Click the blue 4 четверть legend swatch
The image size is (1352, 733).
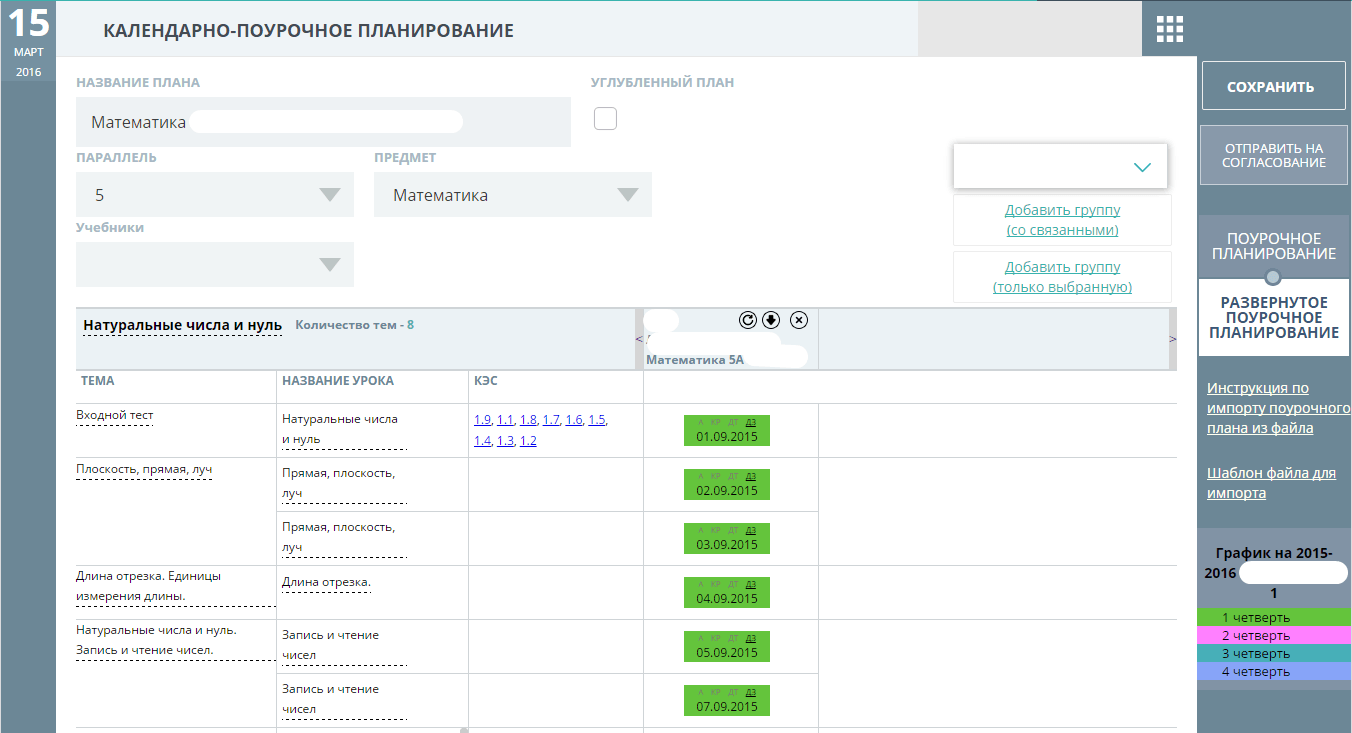point(1274,671)
